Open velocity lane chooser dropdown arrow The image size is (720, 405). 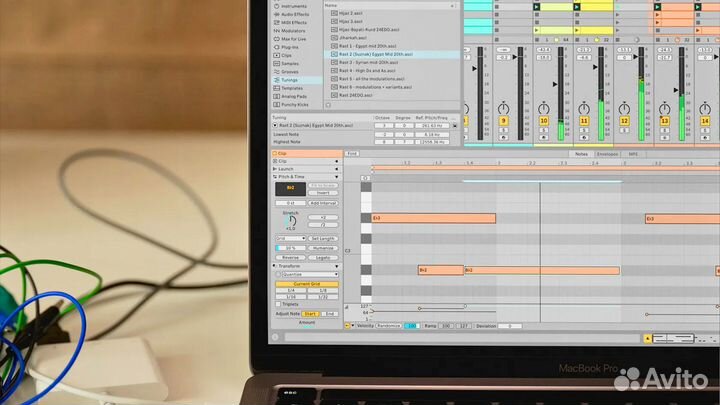tap(352, 326)
